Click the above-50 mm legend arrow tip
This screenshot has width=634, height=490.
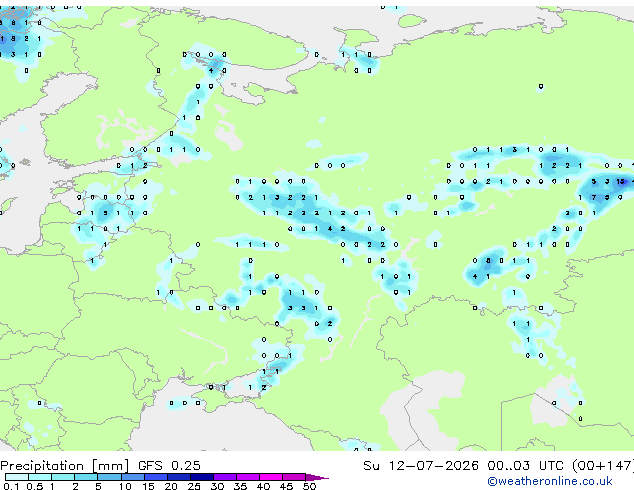[x=317, y=477]
